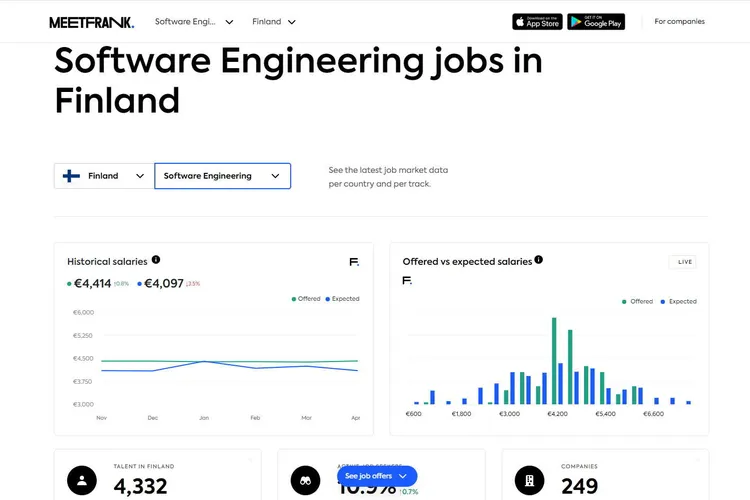This screenshot has height=500, width=750.
Task: Click the binoculars icon
Action: click(305, 481)
